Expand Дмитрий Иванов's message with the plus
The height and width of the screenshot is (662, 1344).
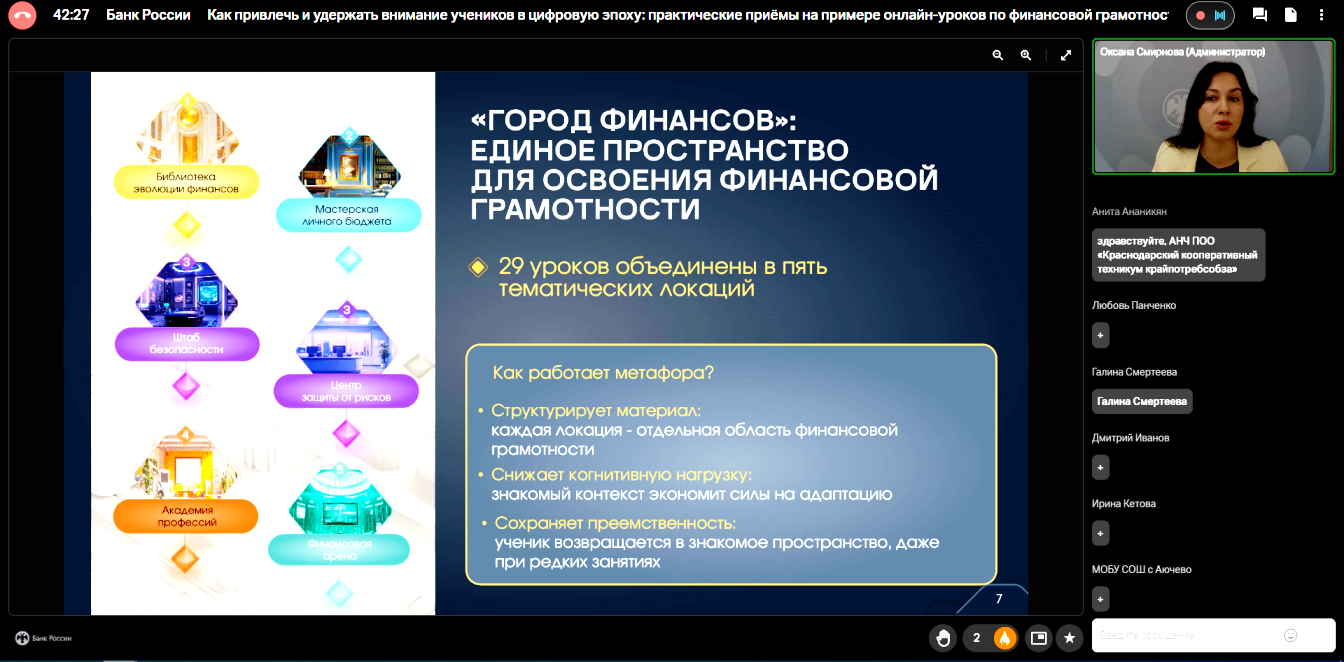click(1100, 467)
